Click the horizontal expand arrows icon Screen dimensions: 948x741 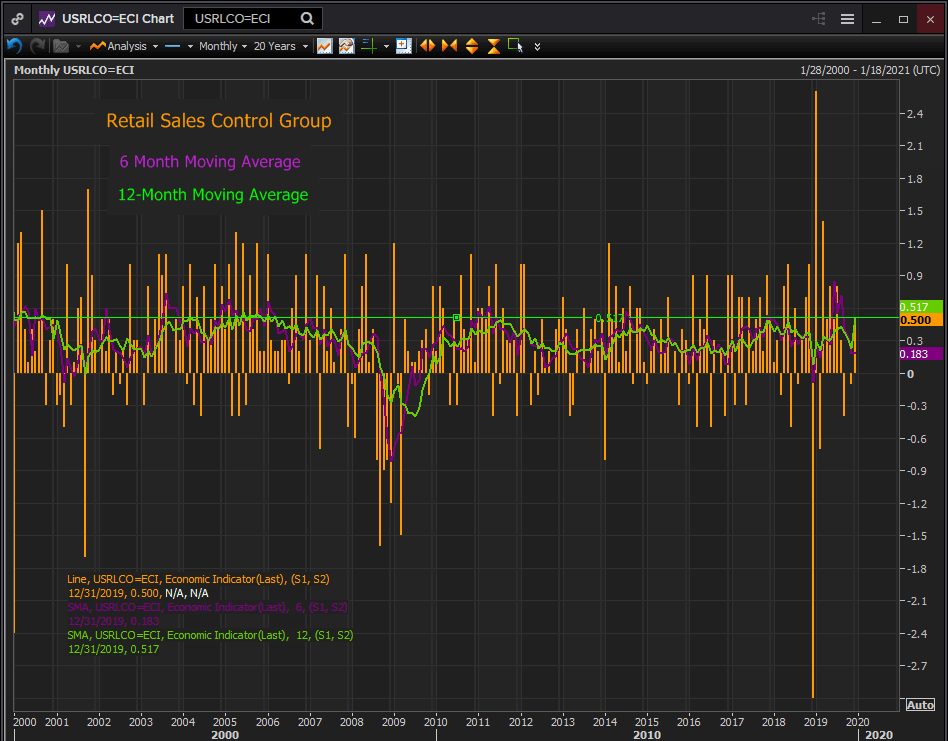point(427,46)
